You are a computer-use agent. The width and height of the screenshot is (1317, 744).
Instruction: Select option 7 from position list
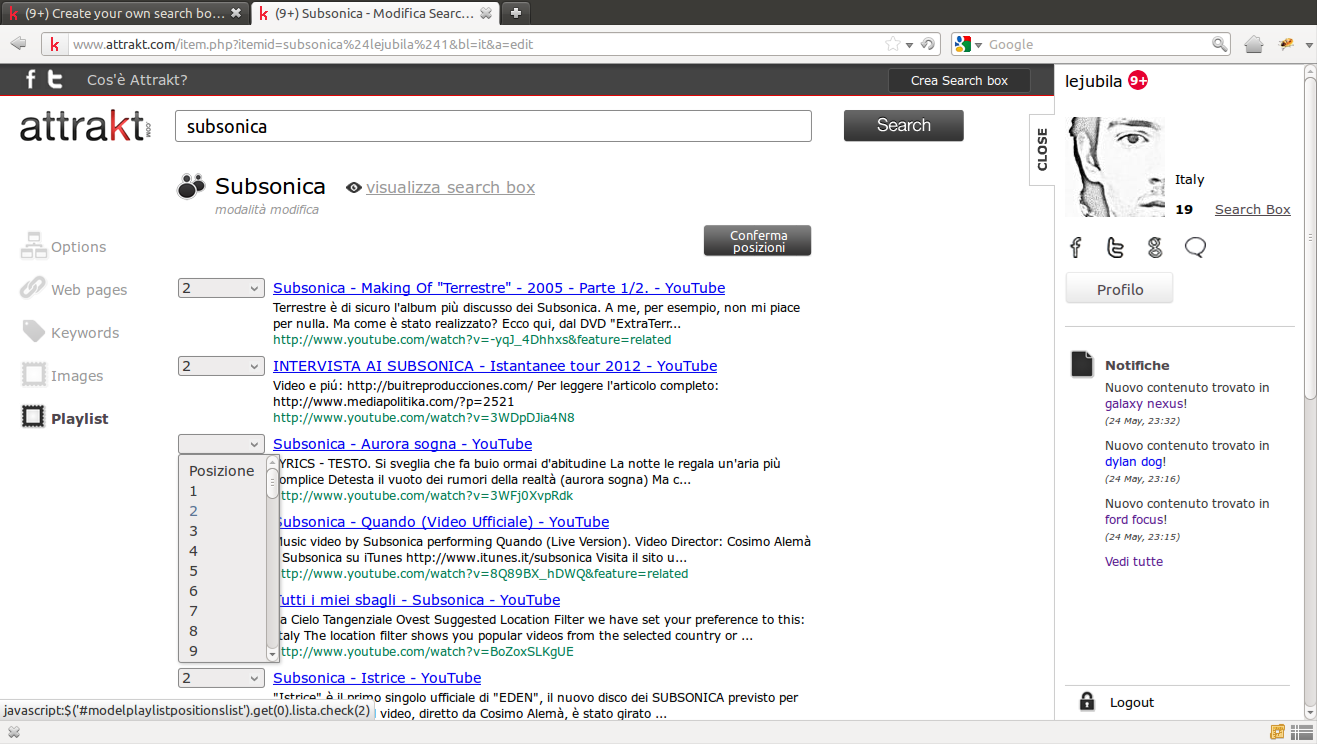pyautogui.click(x=223, y=611)
